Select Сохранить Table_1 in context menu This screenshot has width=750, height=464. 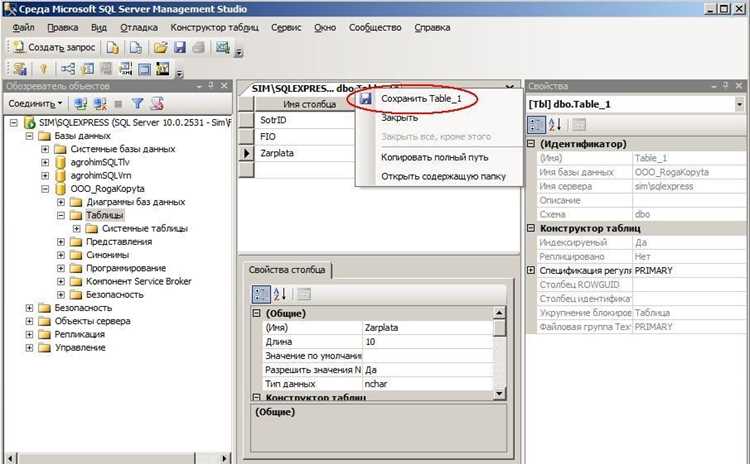[421, 99]
